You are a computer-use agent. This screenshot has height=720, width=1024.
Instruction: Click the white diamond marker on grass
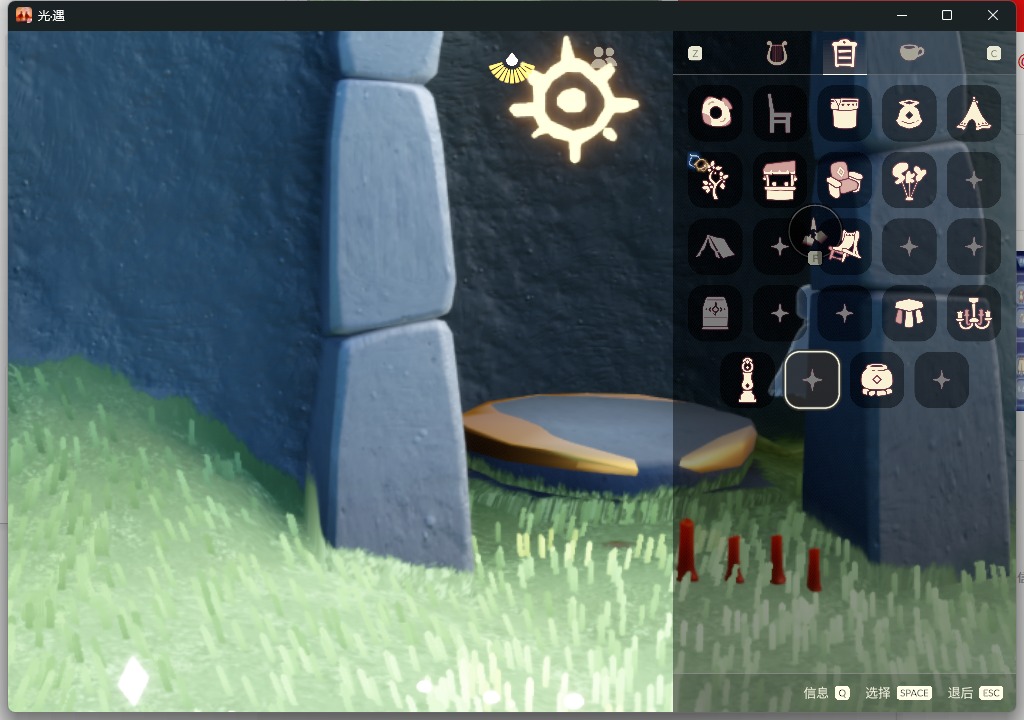(133, 680)
